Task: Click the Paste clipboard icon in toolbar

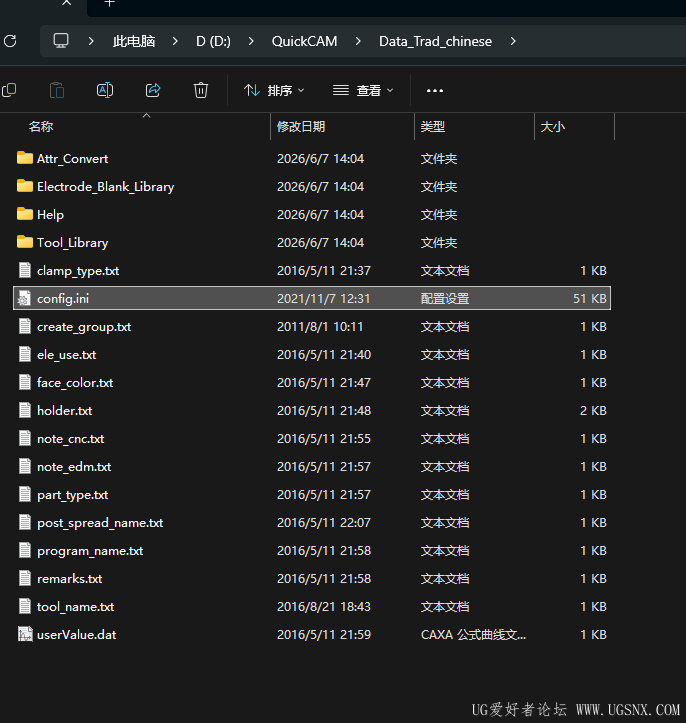Action: coord(57,90)
